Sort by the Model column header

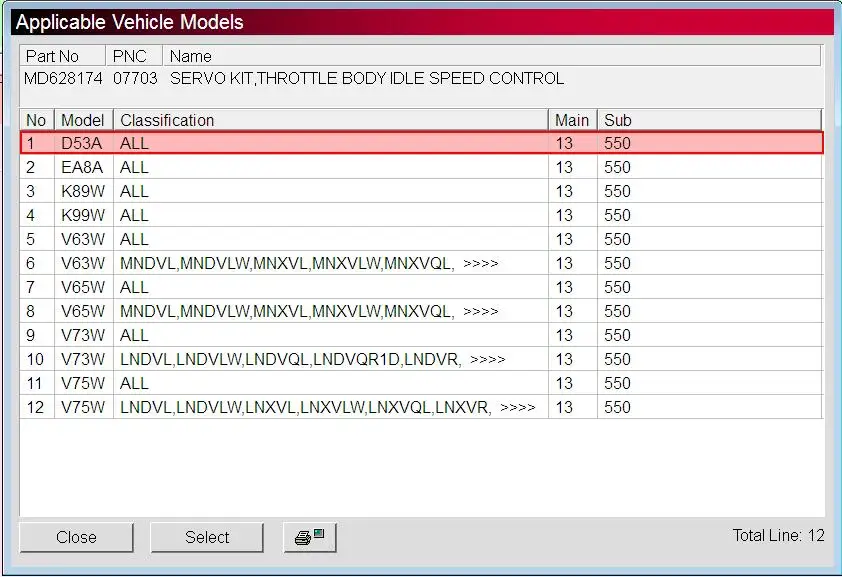pyautogui.click(x=83, y=120)
